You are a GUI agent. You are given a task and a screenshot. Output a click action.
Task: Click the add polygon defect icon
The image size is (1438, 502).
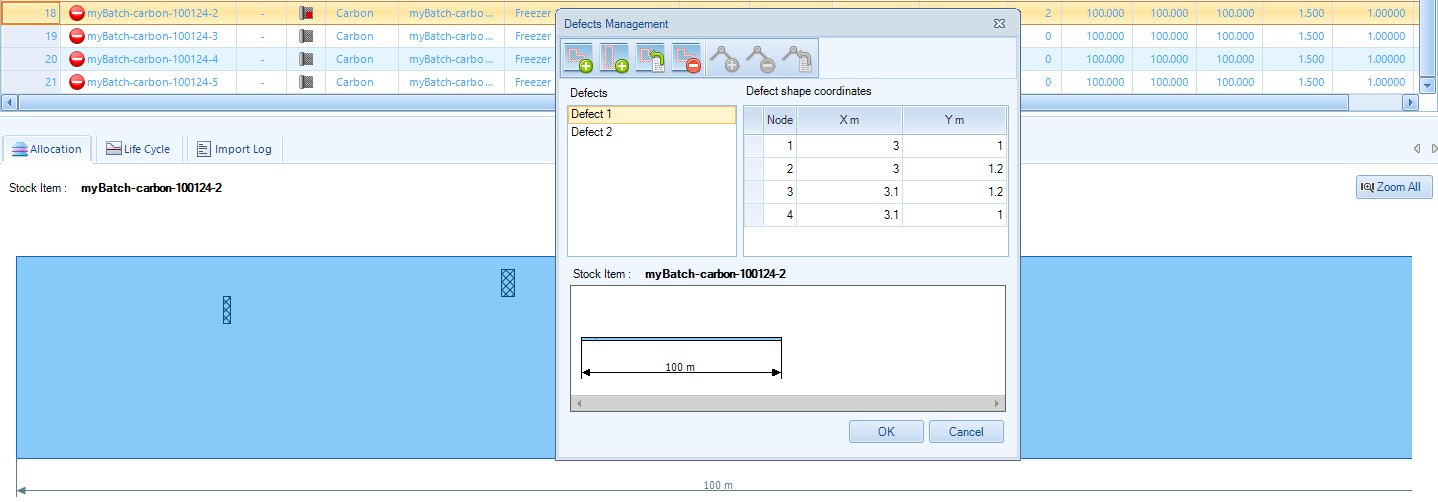click(579, 59)
